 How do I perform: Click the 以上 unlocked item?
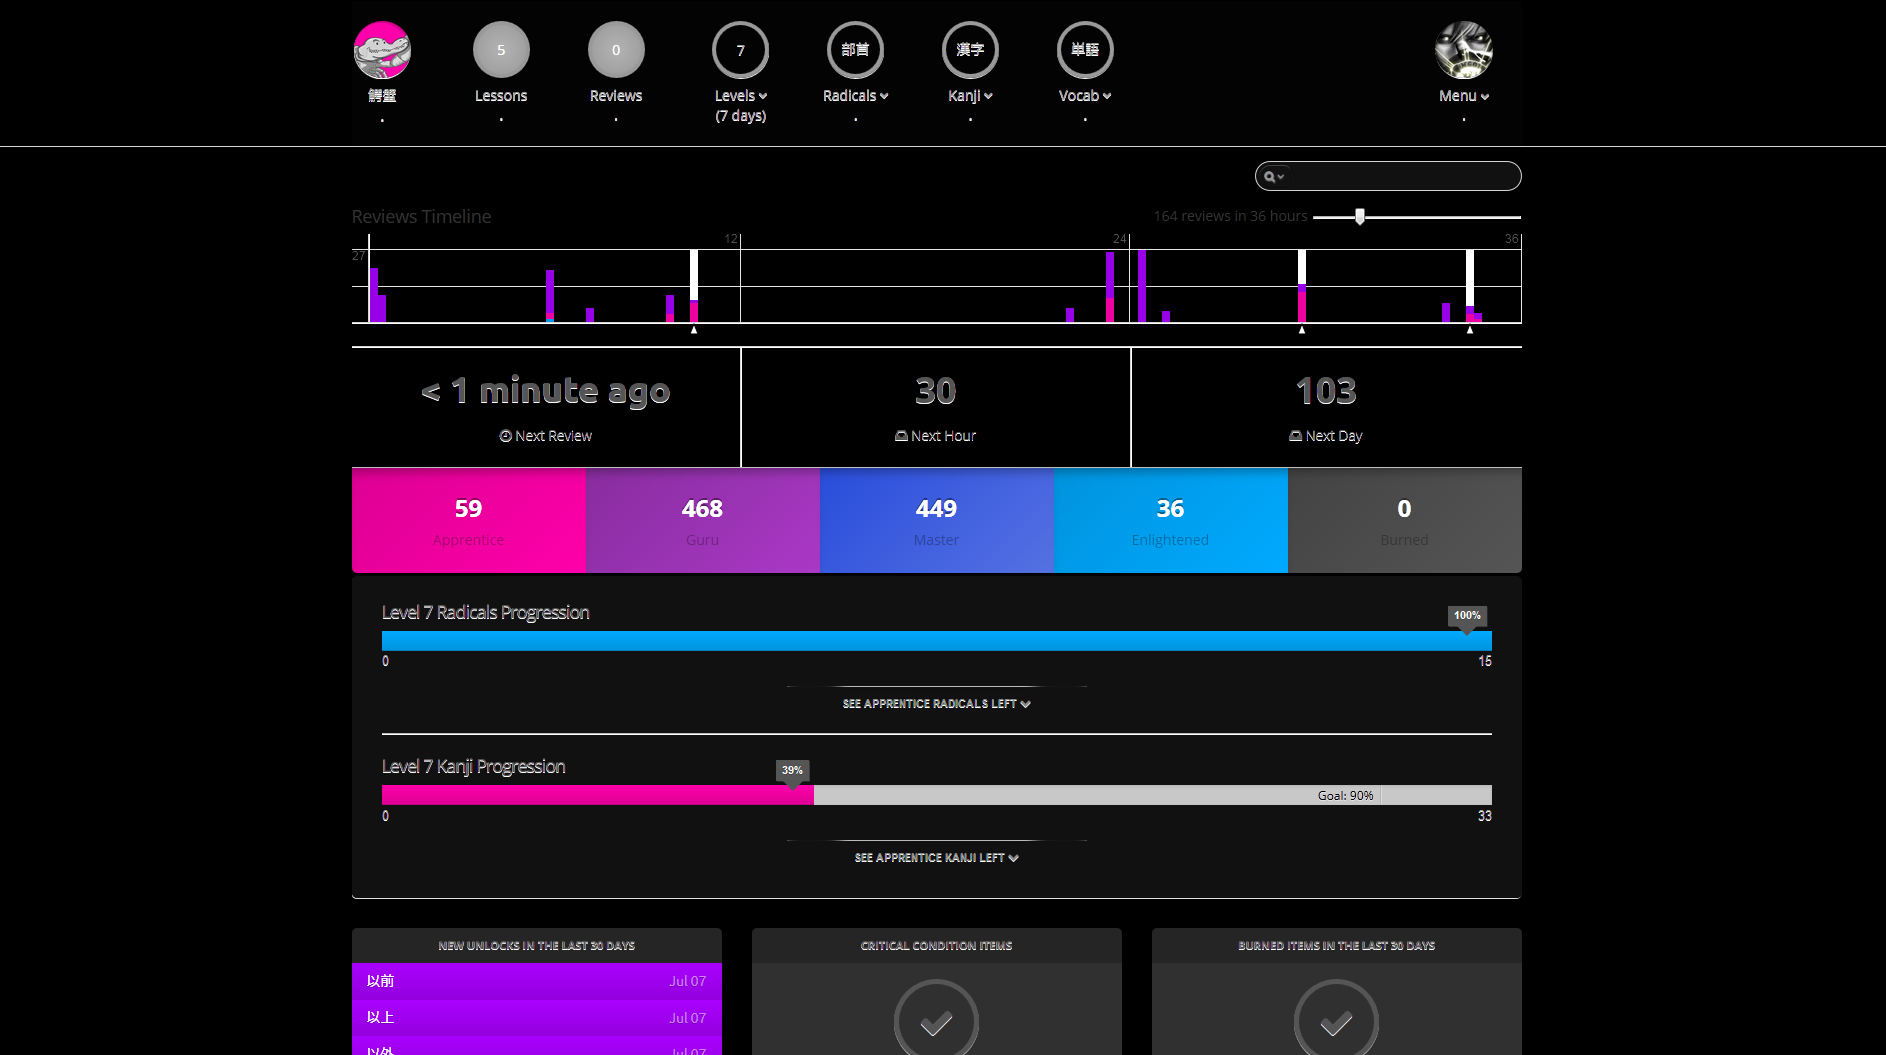(x=537, y=1017)
